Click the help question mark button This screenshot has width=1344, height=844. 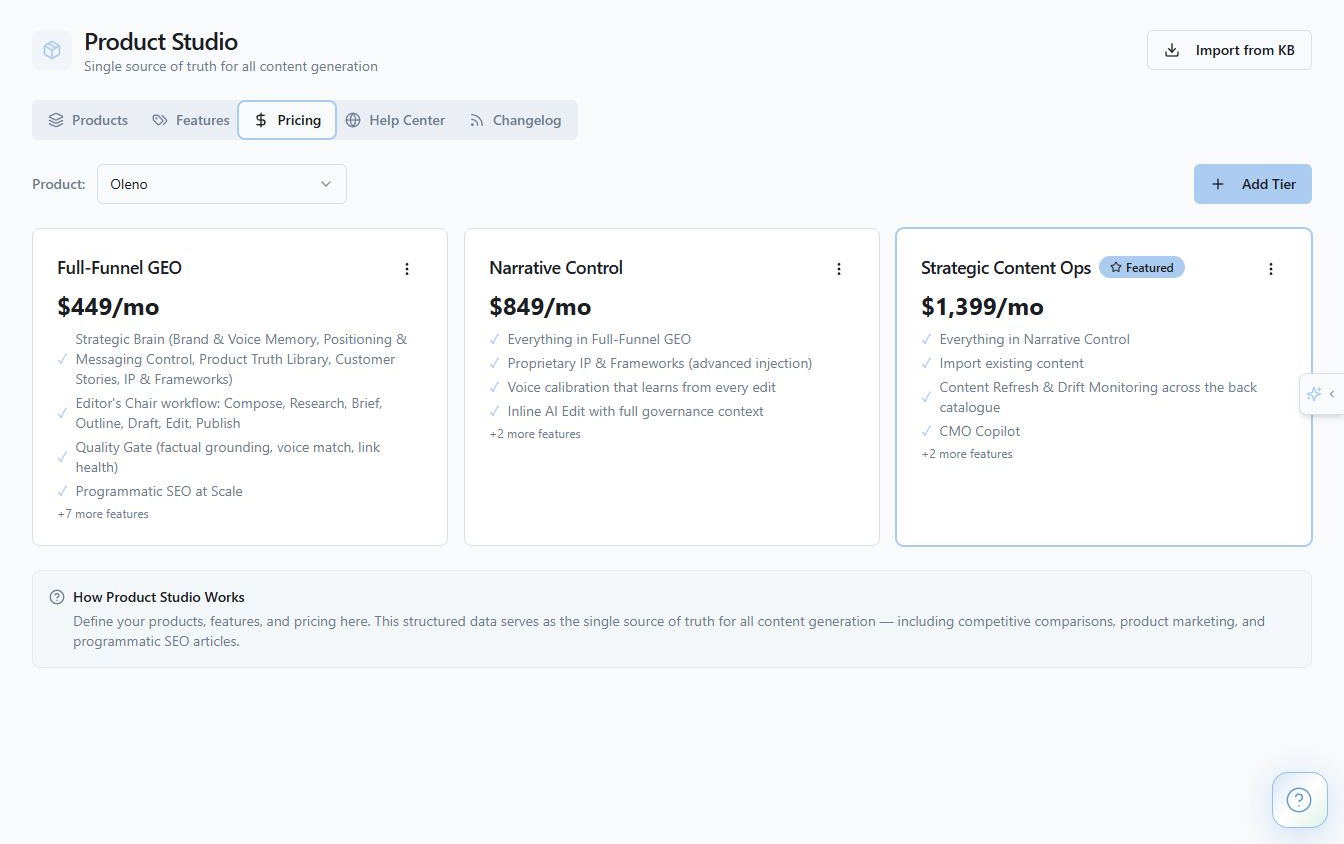pyautogui.click(x=1299, y=800)
